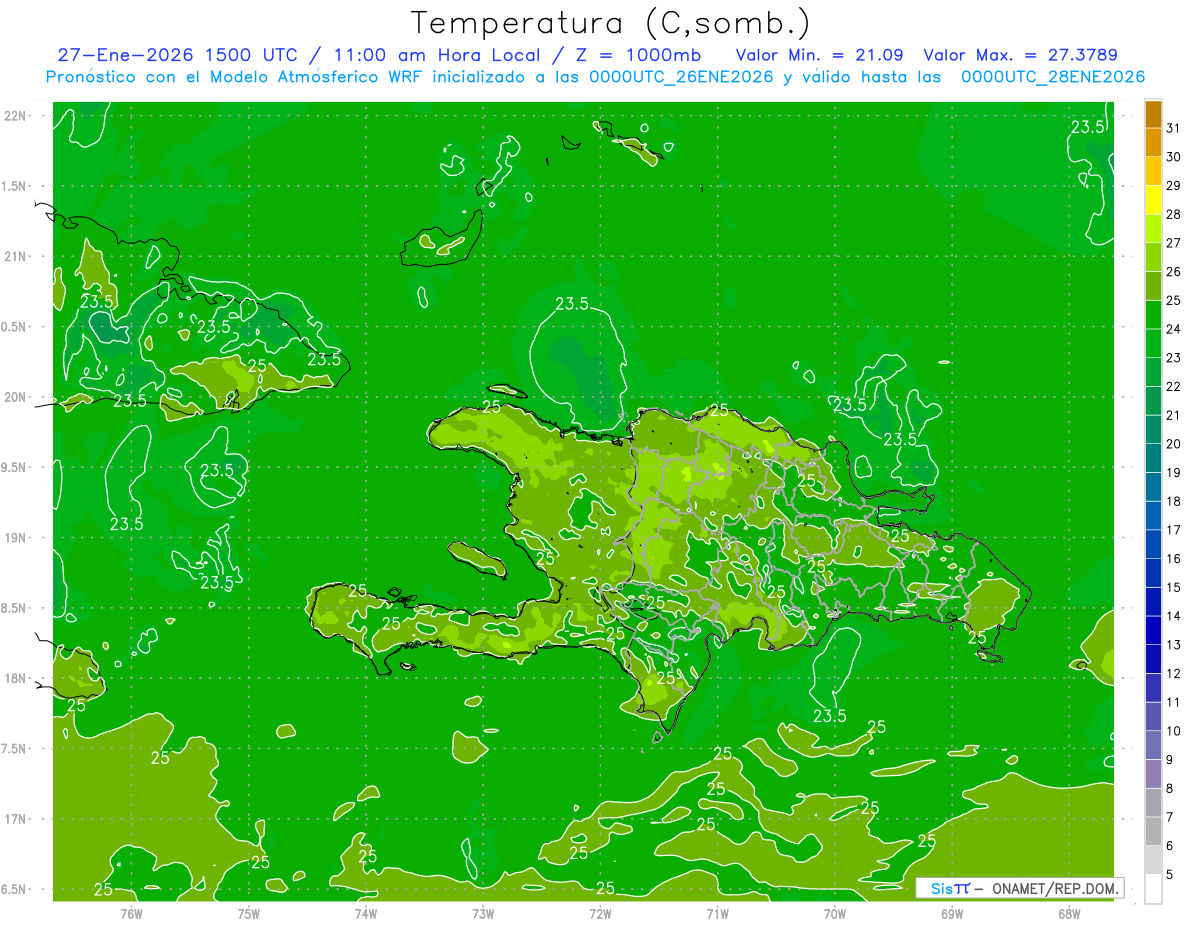This screenshot has width=1200, height=927.
Task: Click the "76W" longitude axis label
Action: click(x=131, y=913)
